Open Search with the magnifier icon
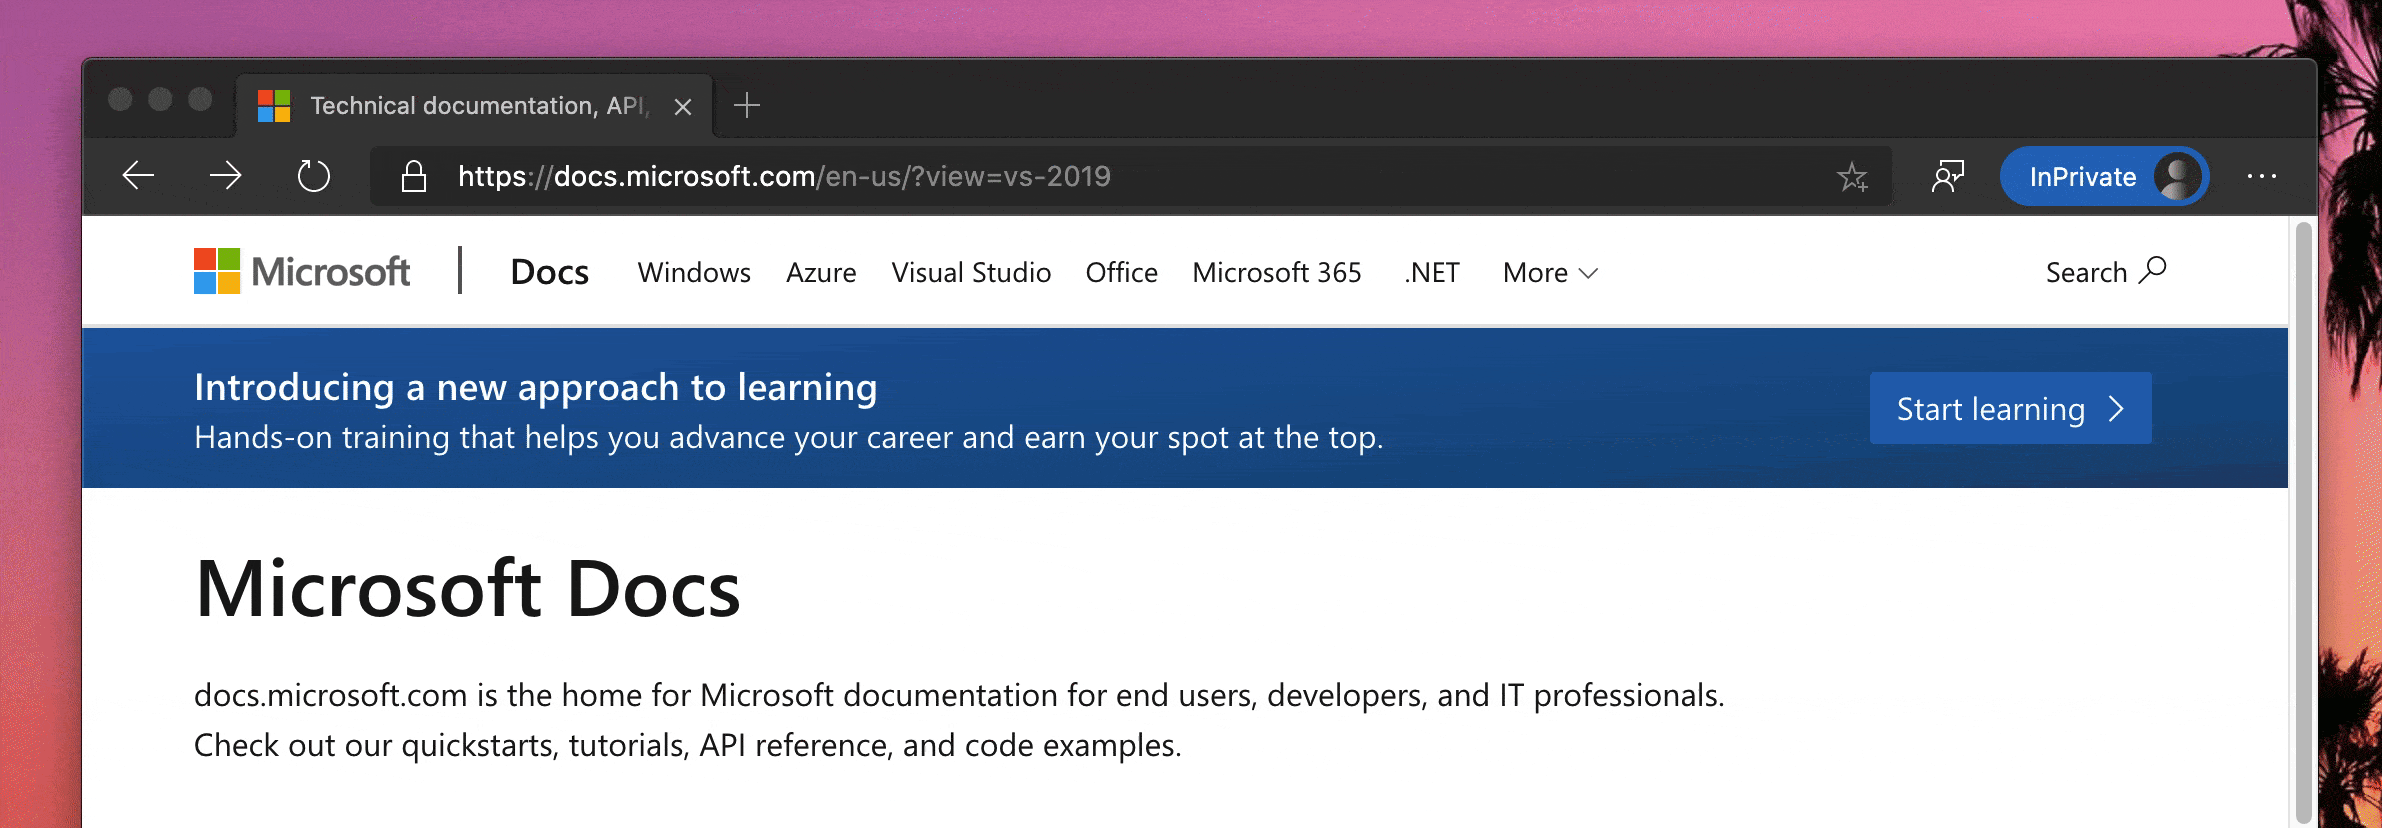Screen dimensions: 2382x828 (x=2106, y=272)
